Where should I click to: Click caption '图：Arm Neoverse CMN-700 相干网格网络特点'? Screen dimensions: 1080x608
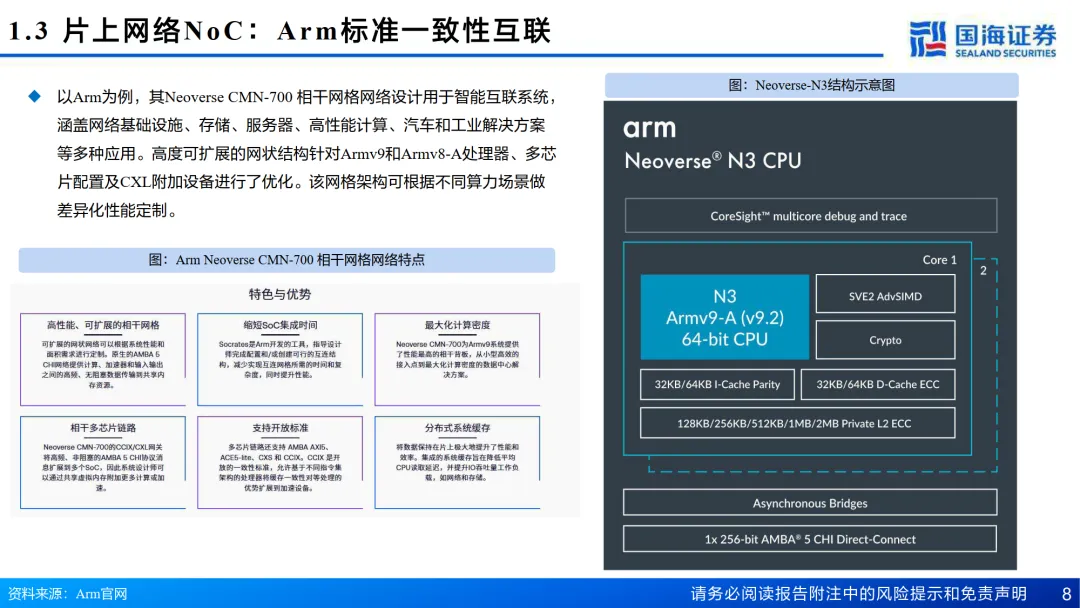[287, 260]
